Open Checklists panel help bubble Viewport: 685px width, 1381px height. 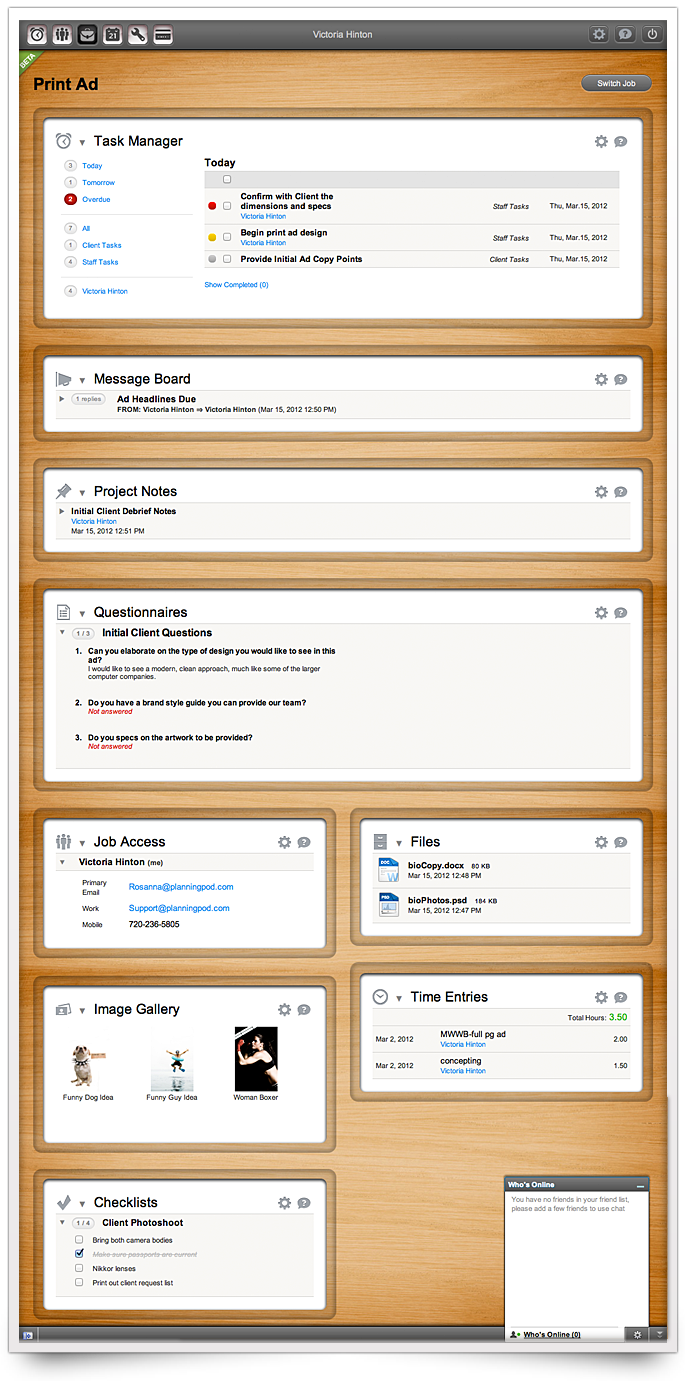tap(304, 1203)
